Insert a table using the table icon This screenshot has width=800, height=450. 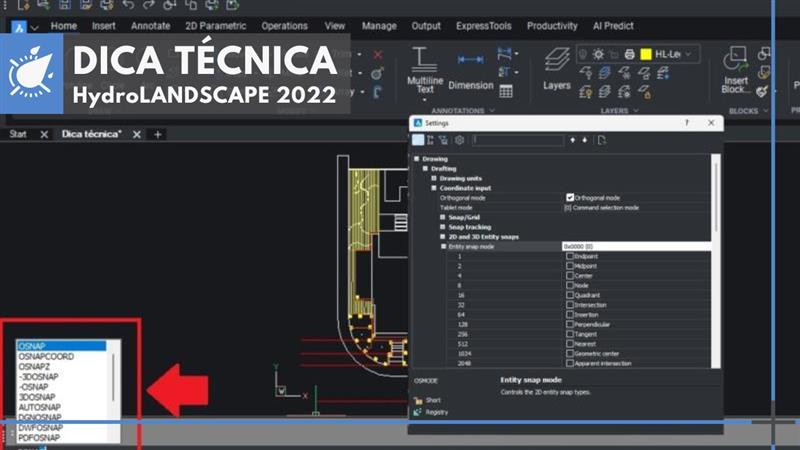coord(506,91)
